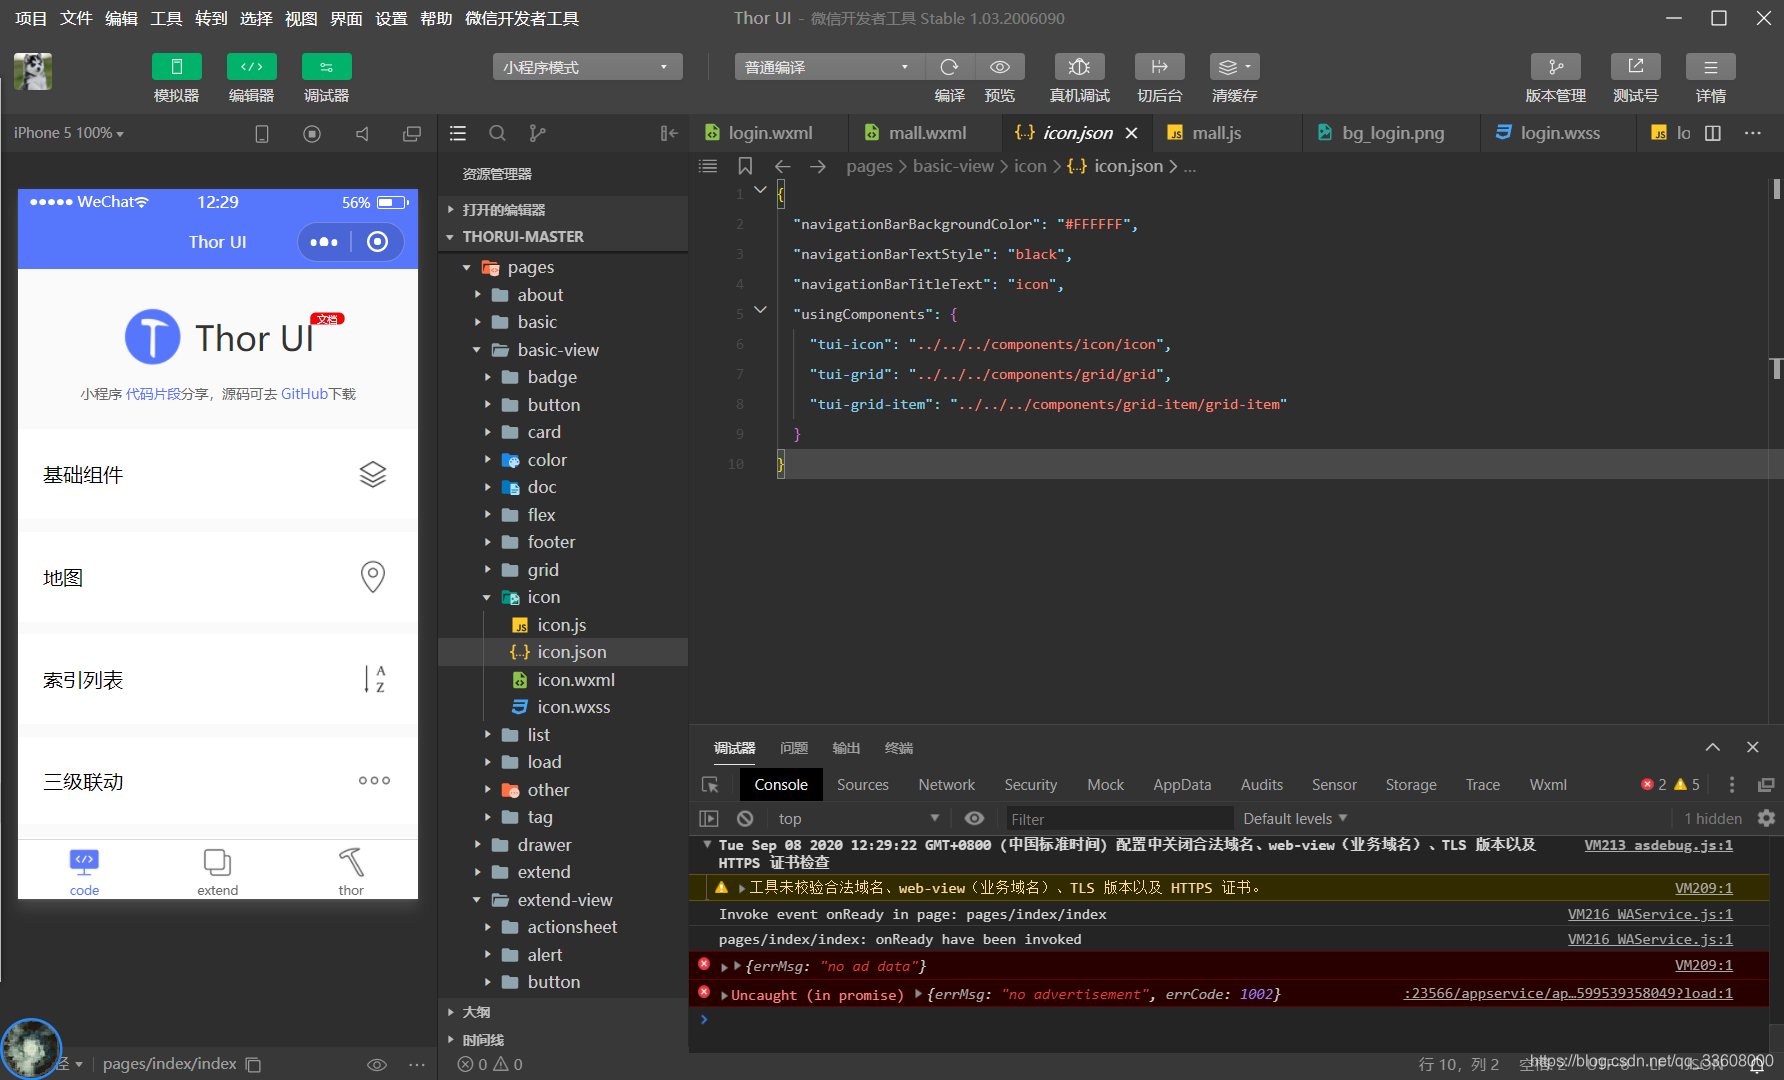
Task: Toggle the console live expression eye
Action: click(974, 818)
